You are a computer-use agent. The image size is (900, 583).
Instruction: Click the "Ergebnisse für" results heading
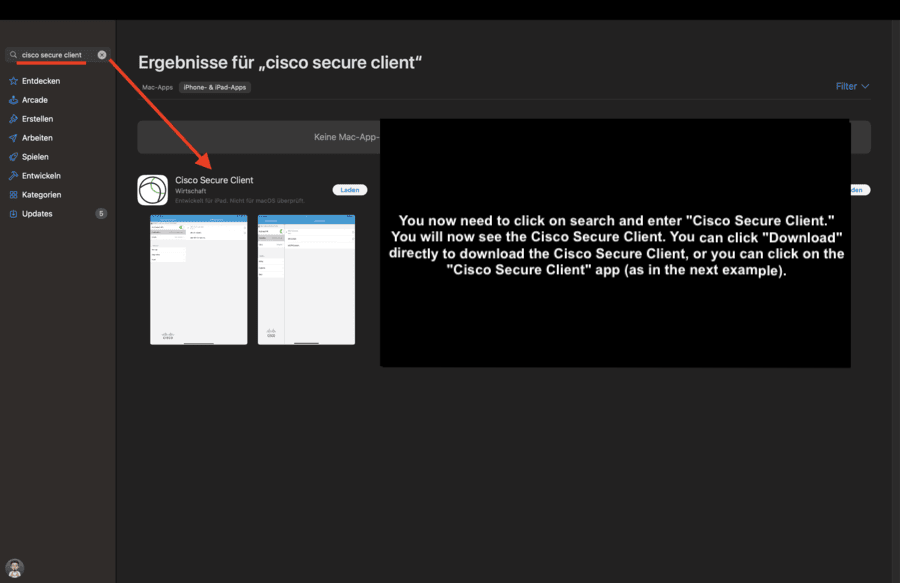(280, 63)
